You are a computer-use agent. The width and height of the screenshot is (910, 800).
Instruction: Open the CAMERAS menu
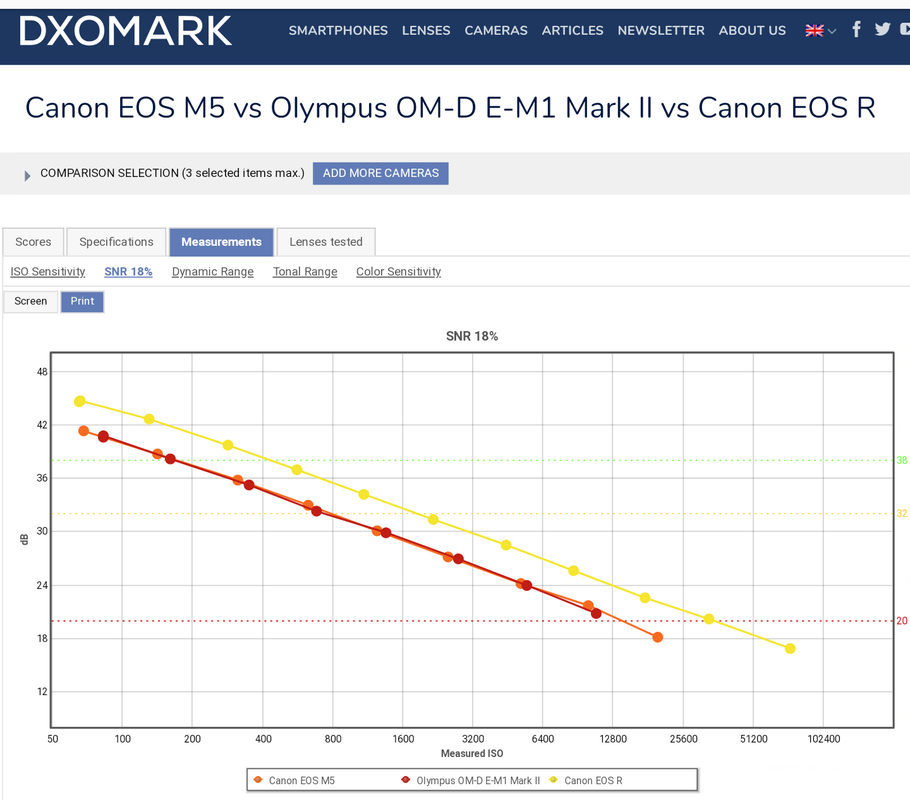coord(496,30)
